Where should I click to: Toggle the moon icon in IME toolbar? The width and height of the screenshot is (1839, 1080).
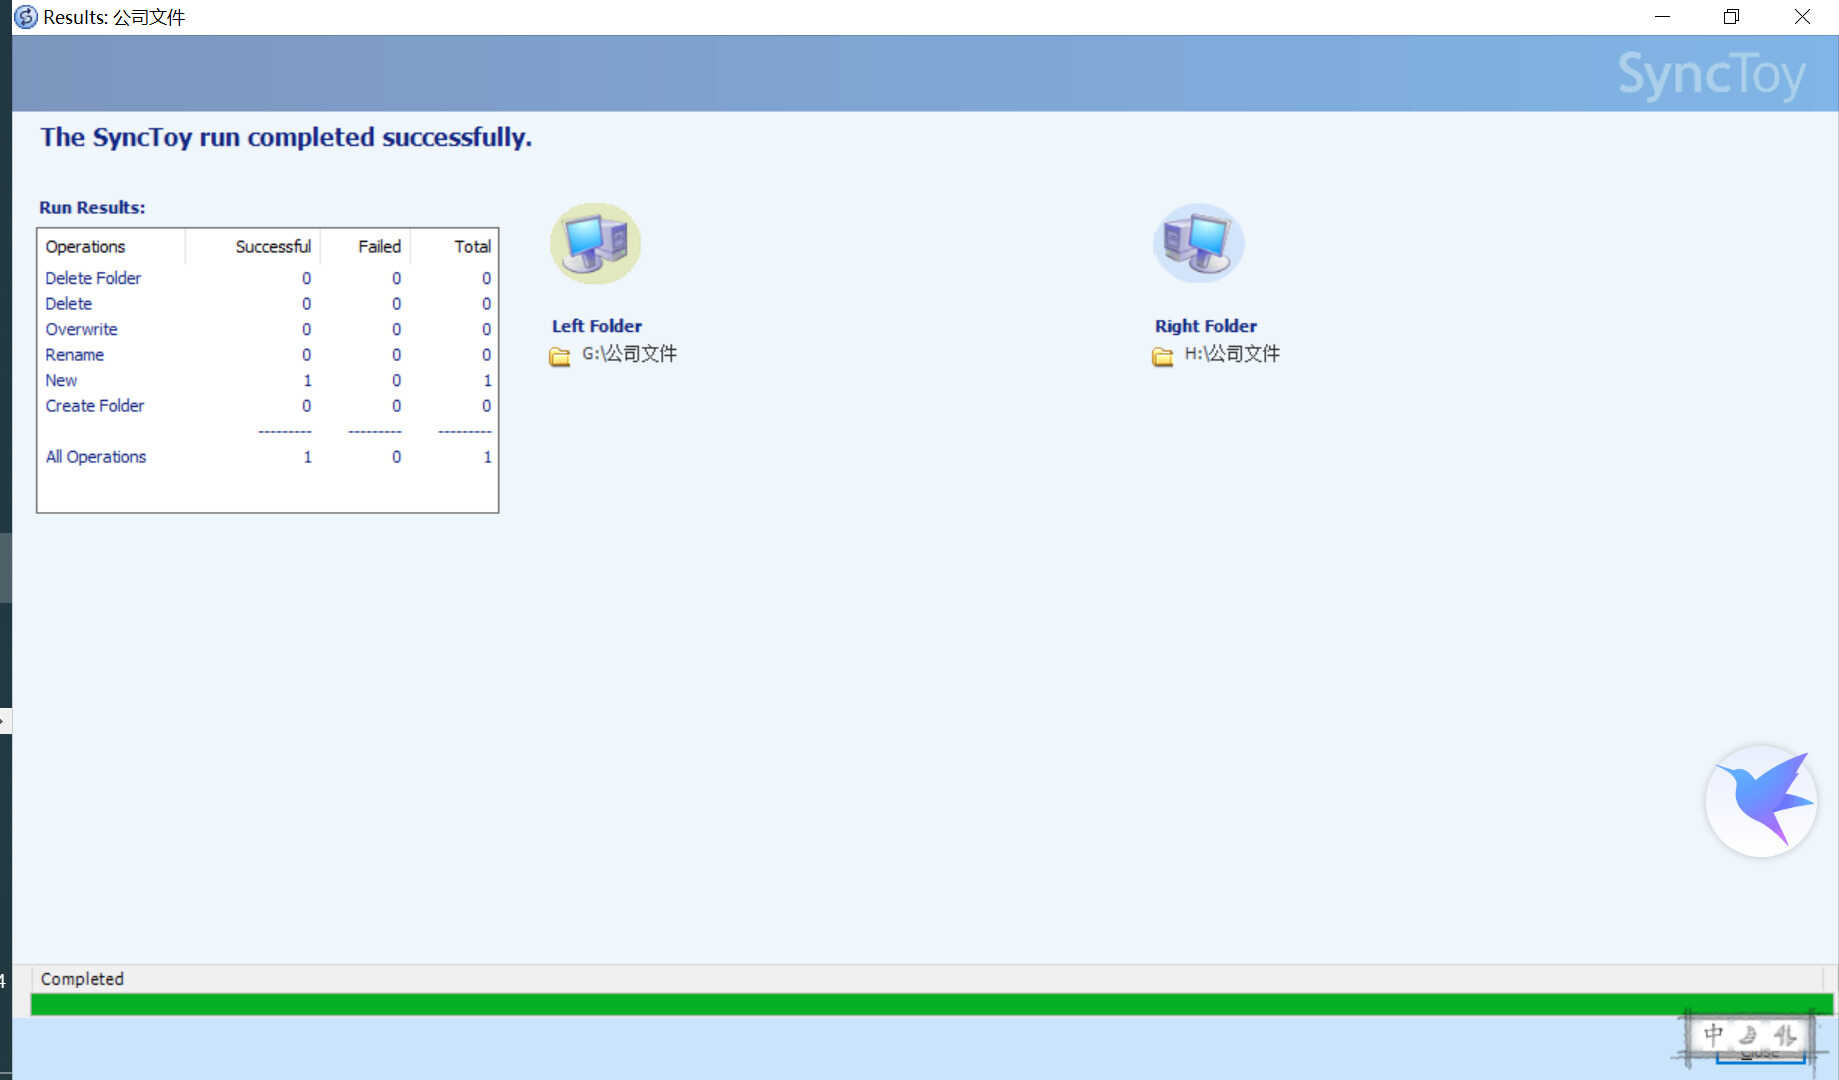(x=1748, y=1034)
